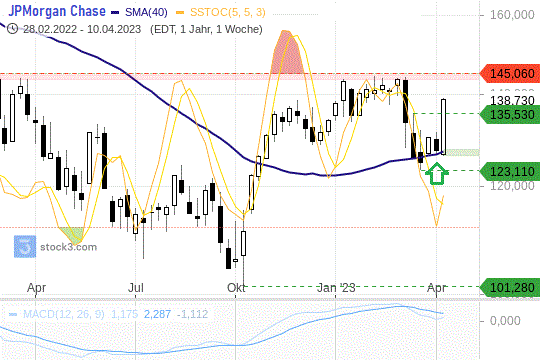The height and width of the screenshot is (360, 540).
Task: Click the light blue MACD legend line marker
Action: (x=13, y=315)
